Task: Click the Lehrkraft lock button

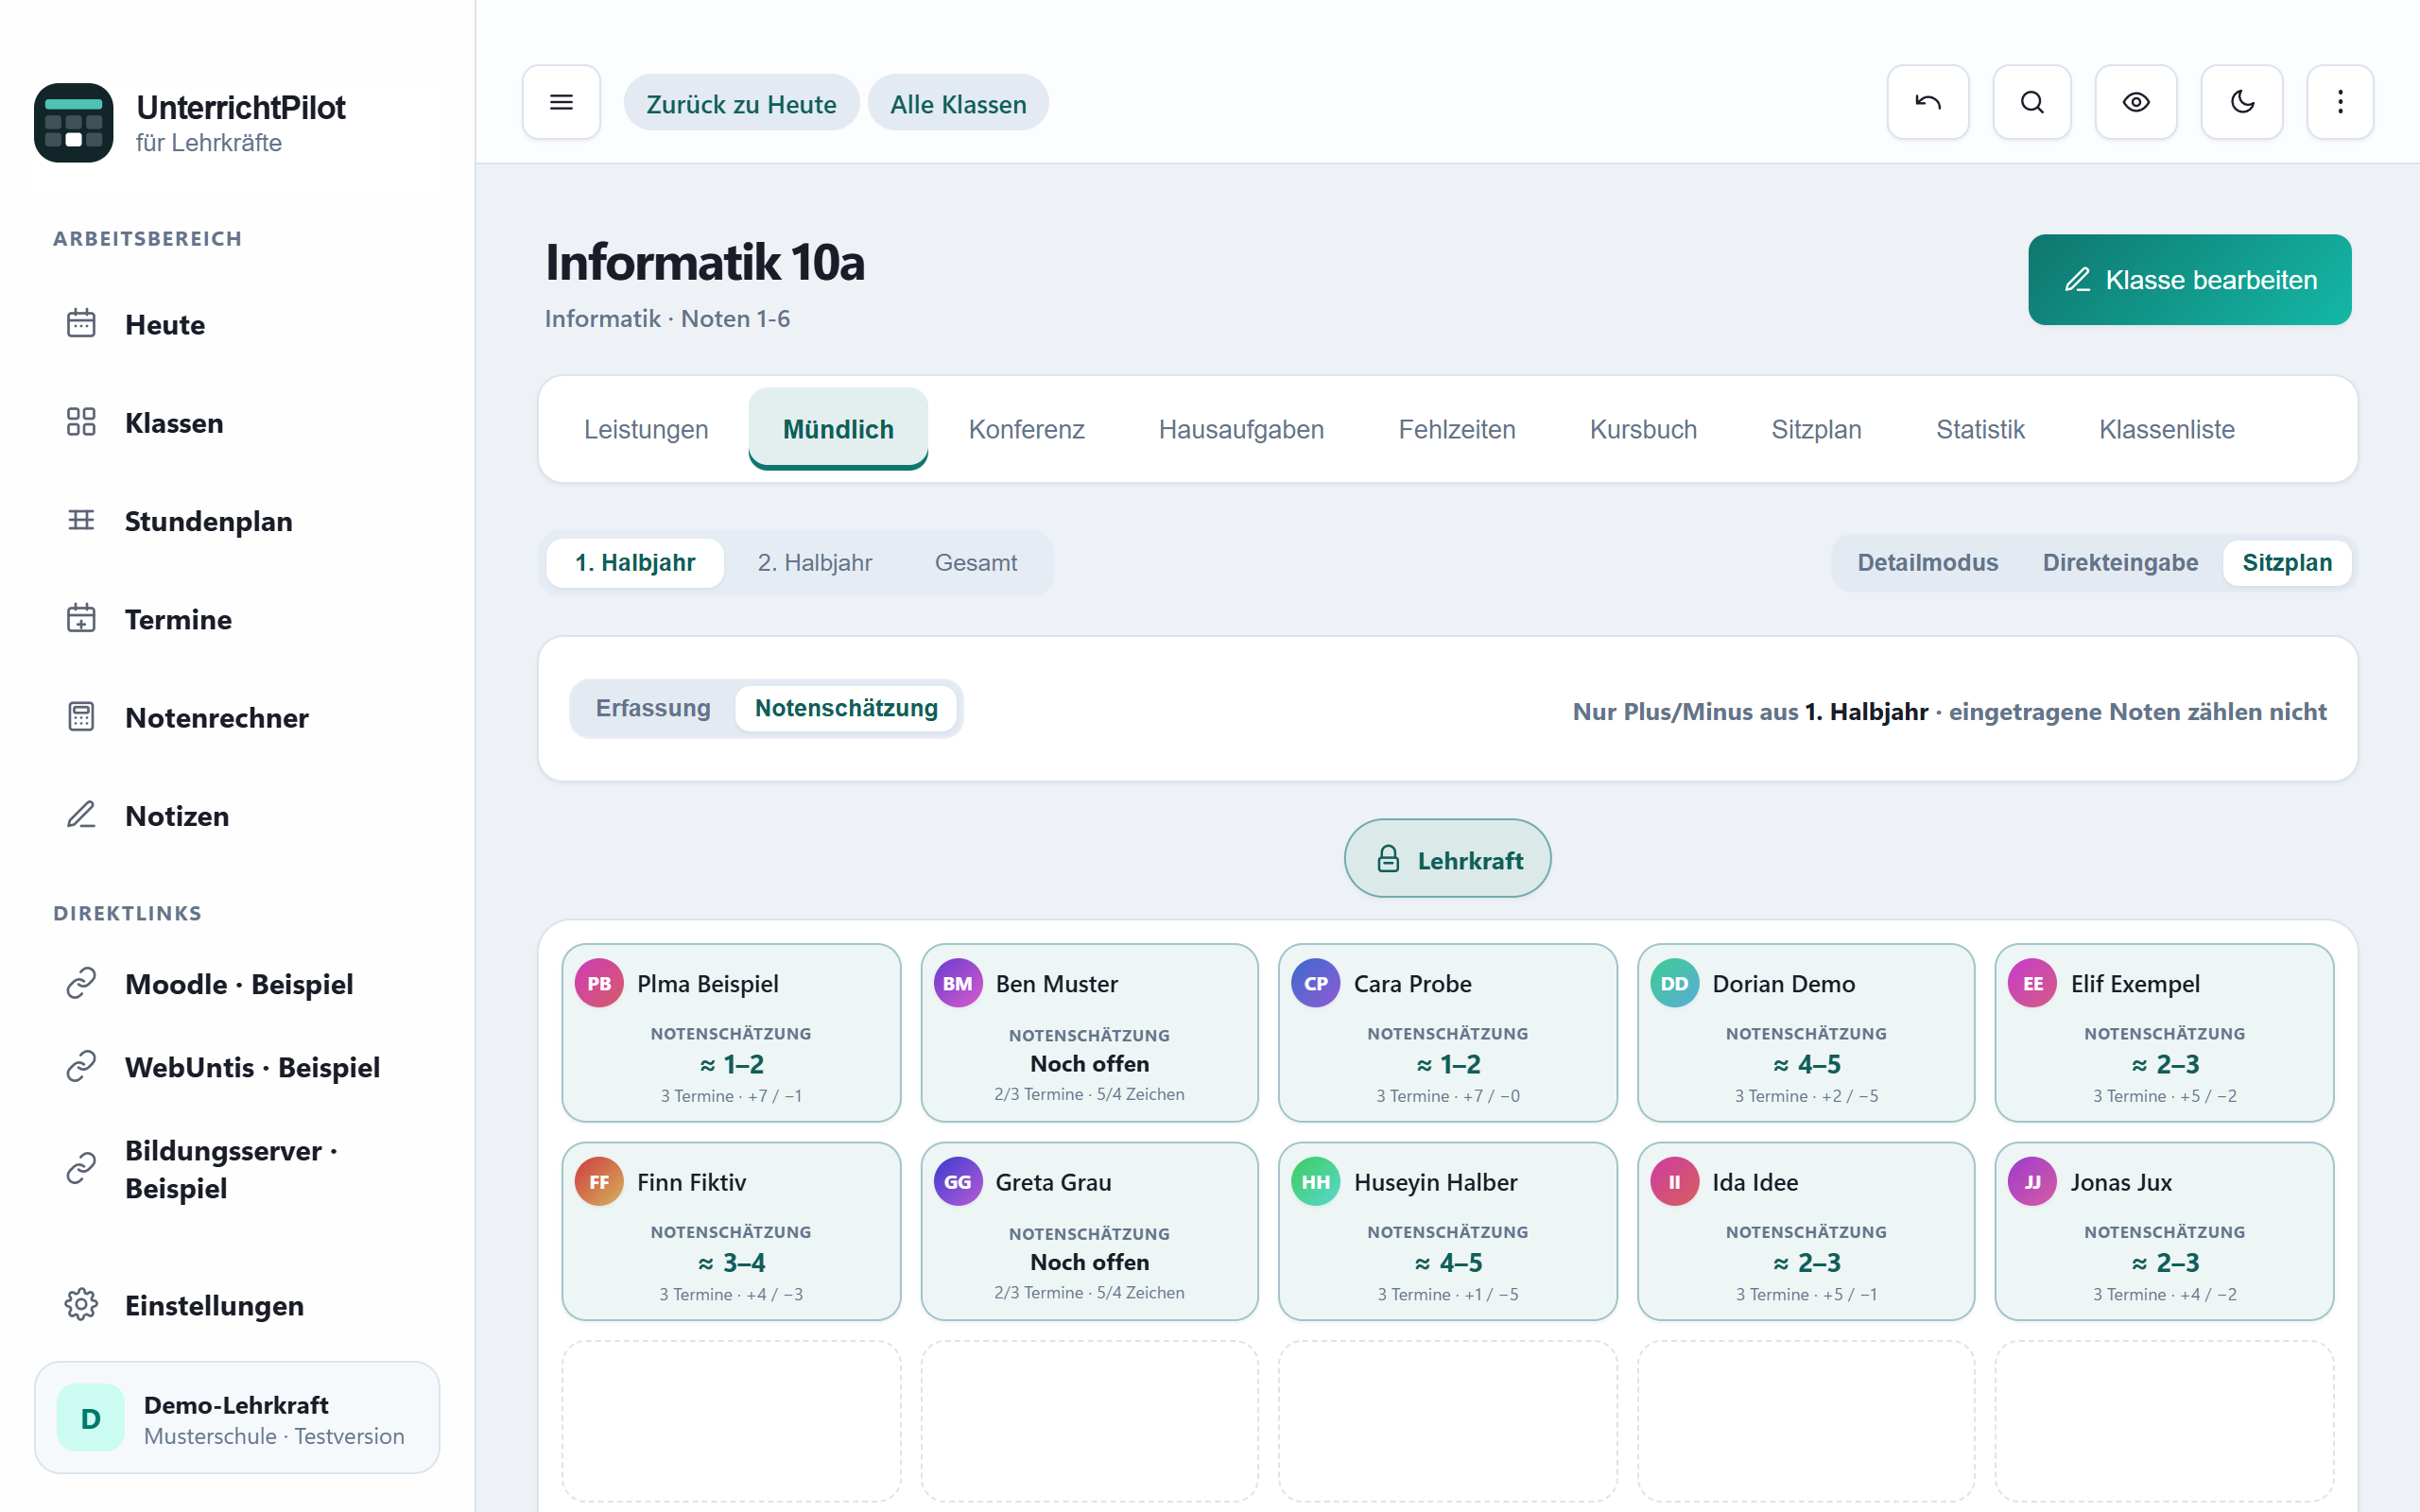Action: pos(1447,859)
